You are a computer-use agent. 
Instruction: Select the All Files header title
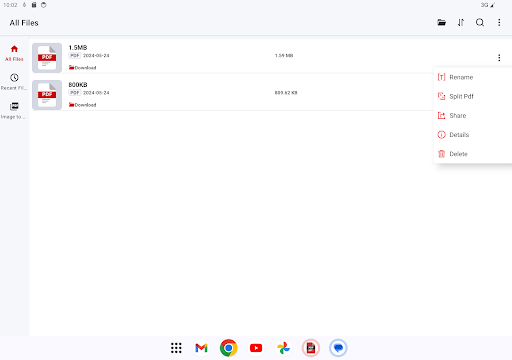coord(24,23)
